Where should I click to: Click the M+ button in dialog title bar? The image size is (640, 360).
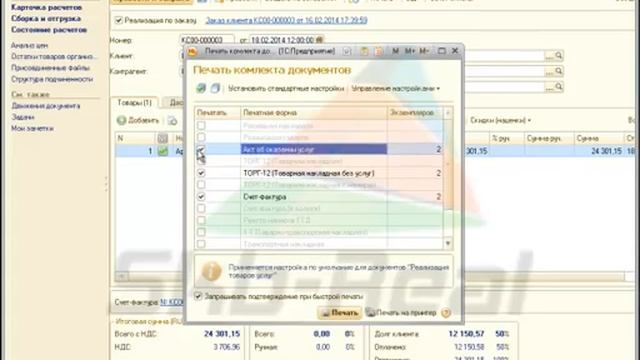coord(410,51)
